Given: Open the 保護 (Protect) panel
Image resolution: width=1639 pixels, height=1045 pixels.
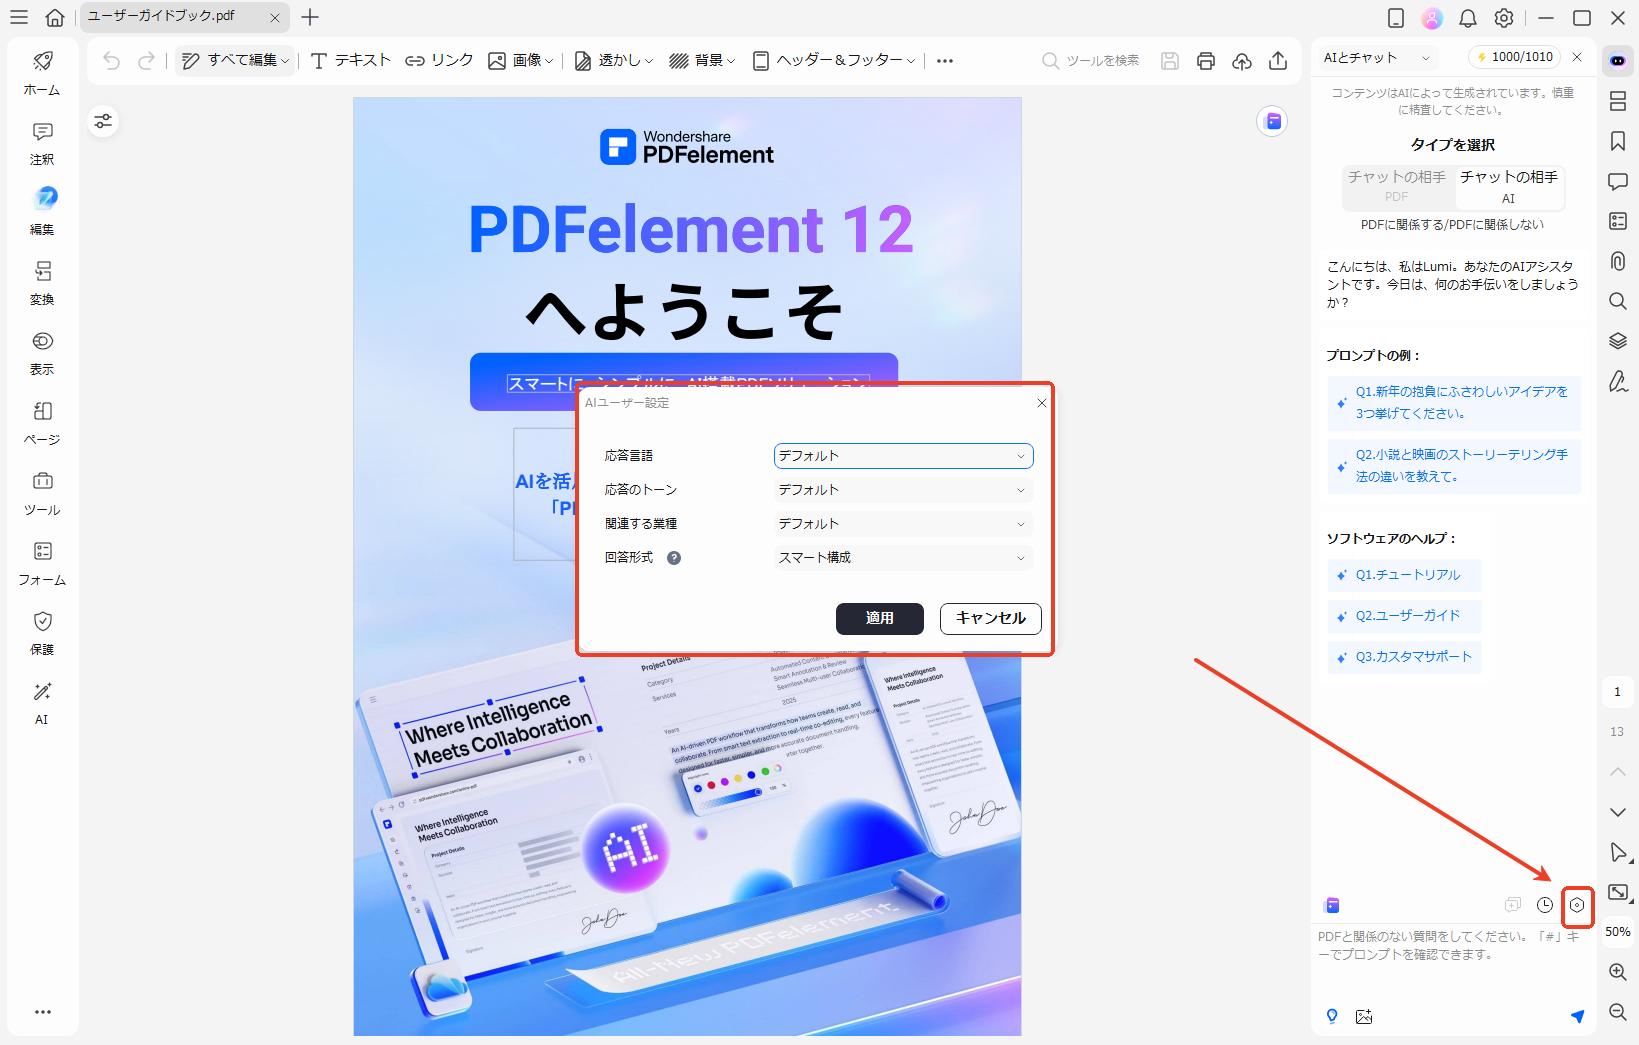Looking at the screenshot, I should tap(41, 633).
